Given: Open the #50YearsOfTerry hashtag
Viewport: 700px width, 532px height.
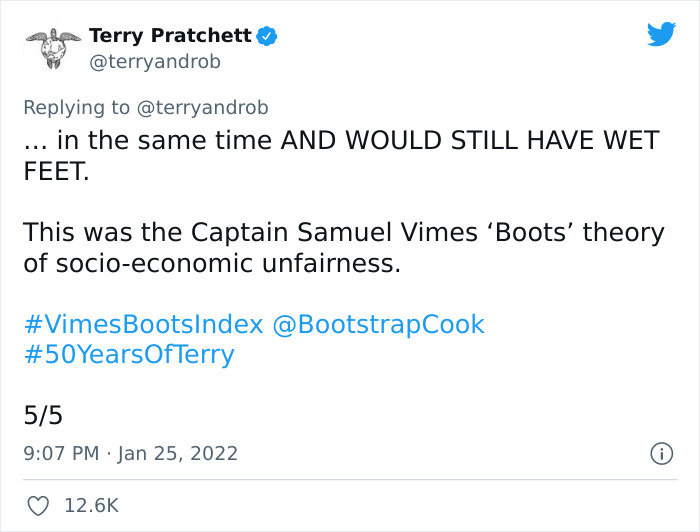Looking at the screenshot, I should (x=129, y=354).
